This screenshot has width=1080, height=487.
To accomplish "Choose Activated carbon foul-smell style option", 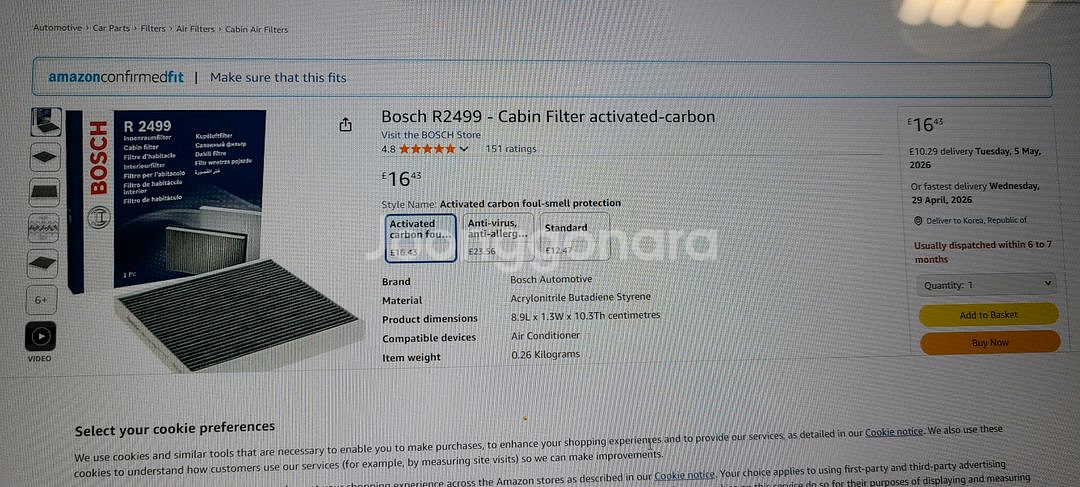I will coord(420,238).
